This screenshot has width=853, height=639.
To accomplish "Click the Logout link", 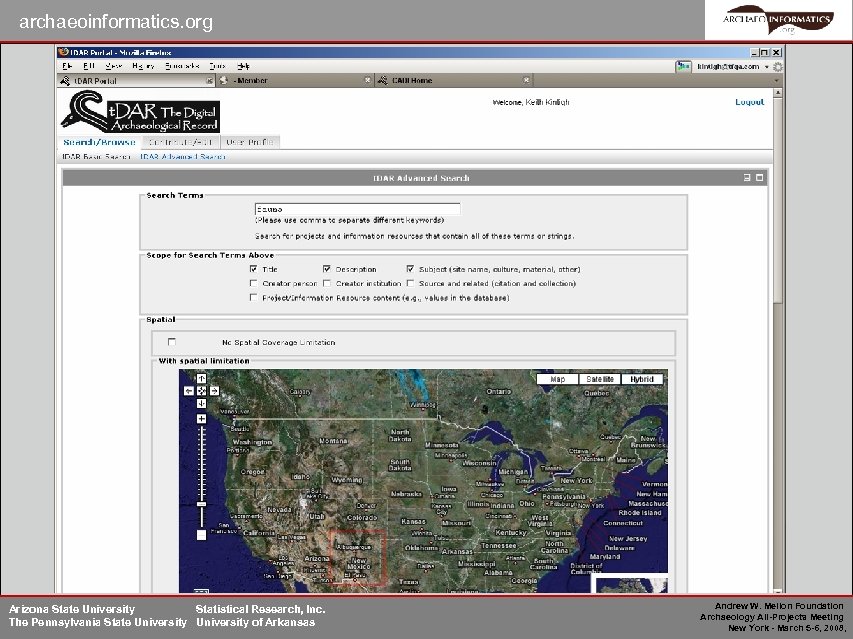I will coord(748,102).
